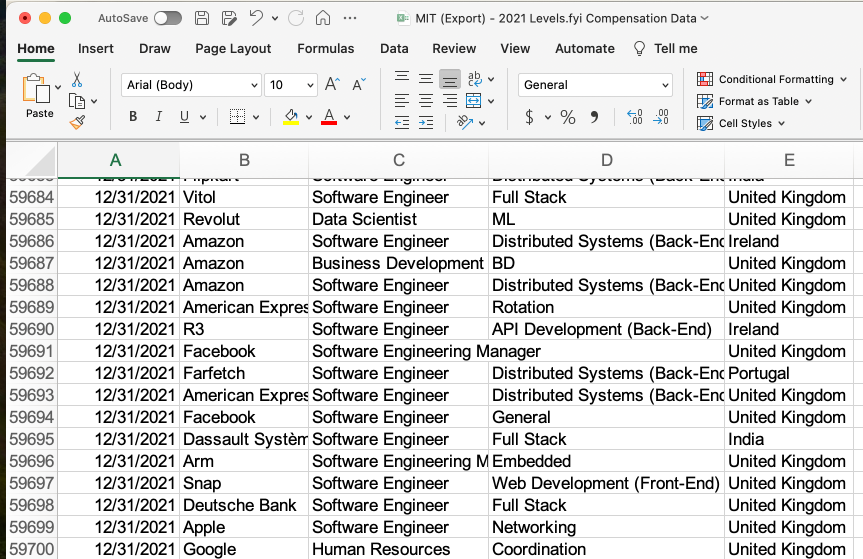Open the more options ellipsis in title bar
The image size is (863, 559).
(349, 18)
